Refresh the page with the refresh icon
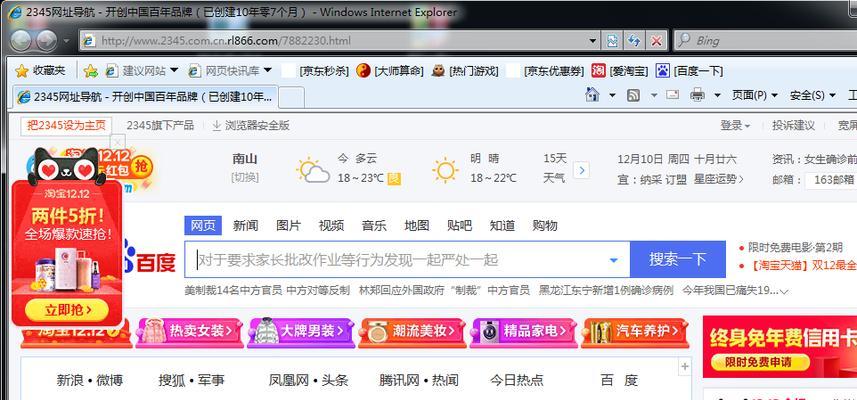 [x=634, y=40]
